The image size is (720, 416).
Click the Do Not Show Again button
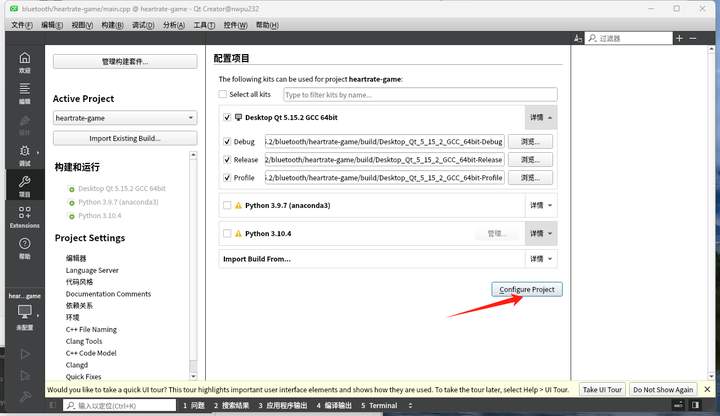click(663, 389)
